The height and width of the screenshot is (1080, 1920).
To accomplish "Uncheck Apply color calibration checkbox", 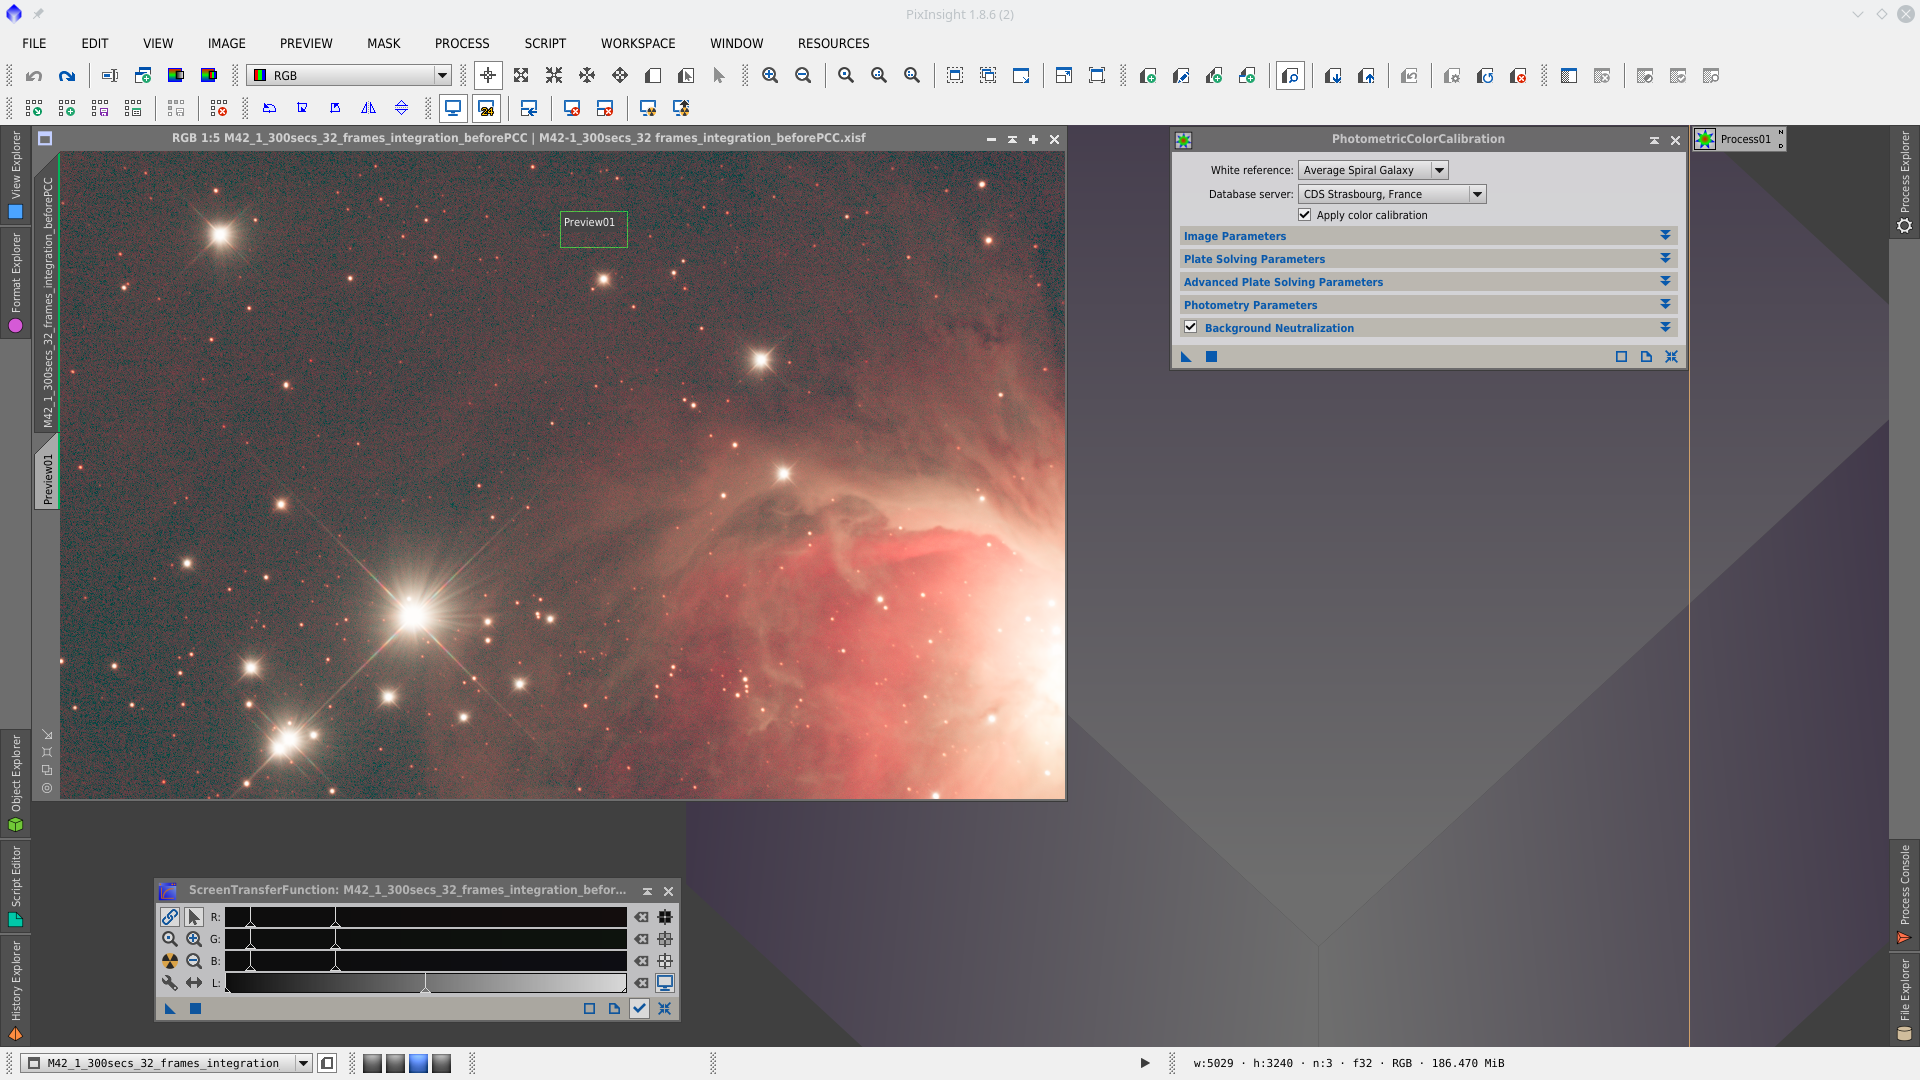I will (x=1305, y=215).
